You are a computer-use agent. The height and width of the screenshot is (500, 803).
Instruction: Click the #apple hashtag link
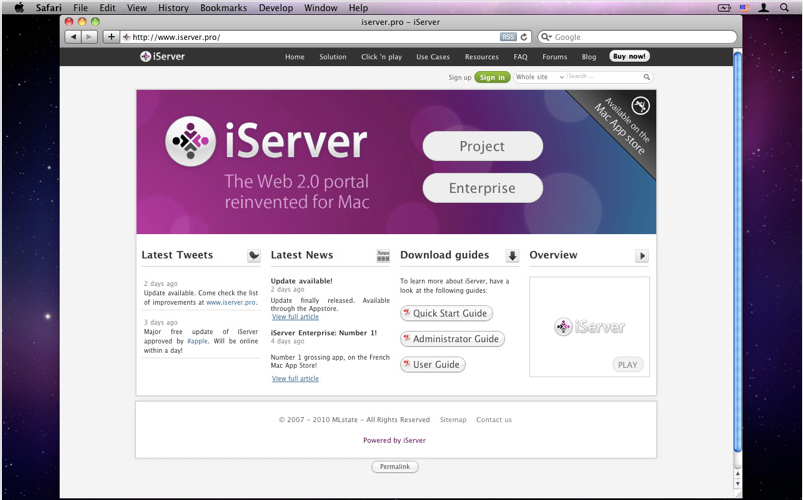click(197, 341)
